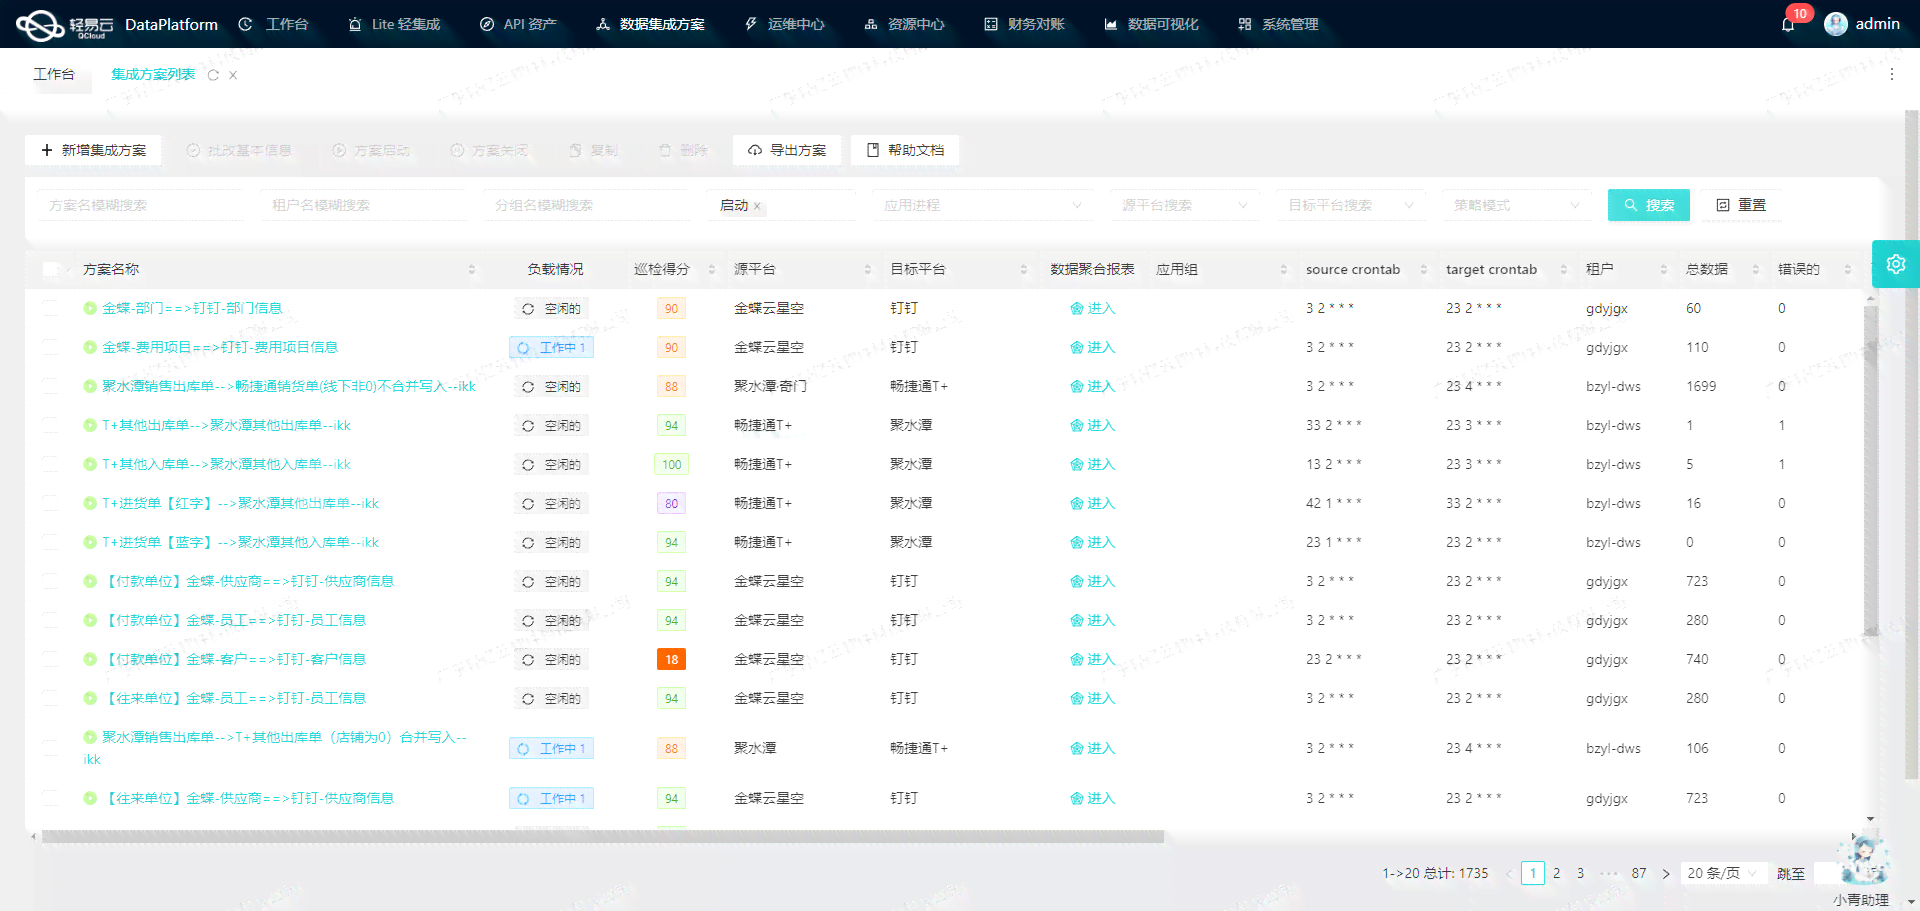Check row T+进货单【蓝字】
The height and width of the screenshot is (911, 1920).
tap(51, 542)
